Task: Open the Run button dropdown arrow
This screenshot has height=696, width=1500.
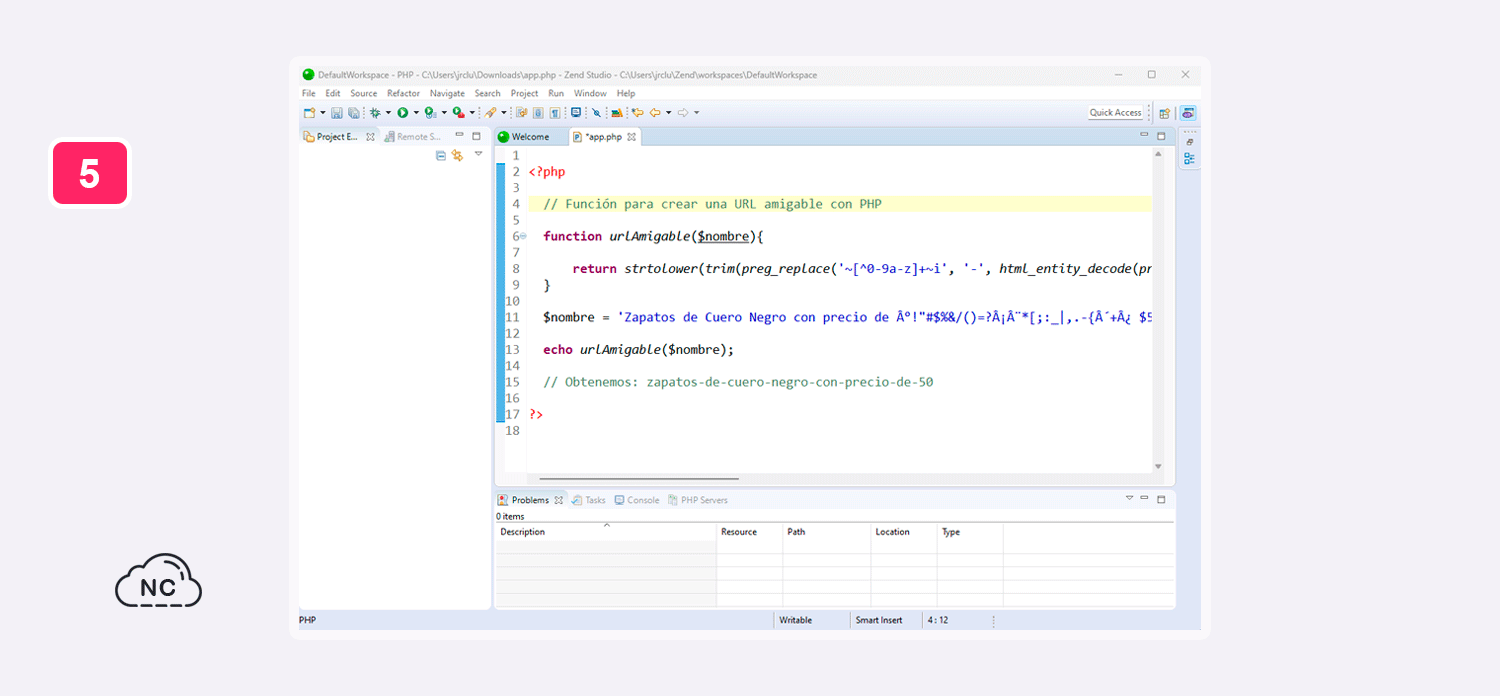Action: pos(416,113)
